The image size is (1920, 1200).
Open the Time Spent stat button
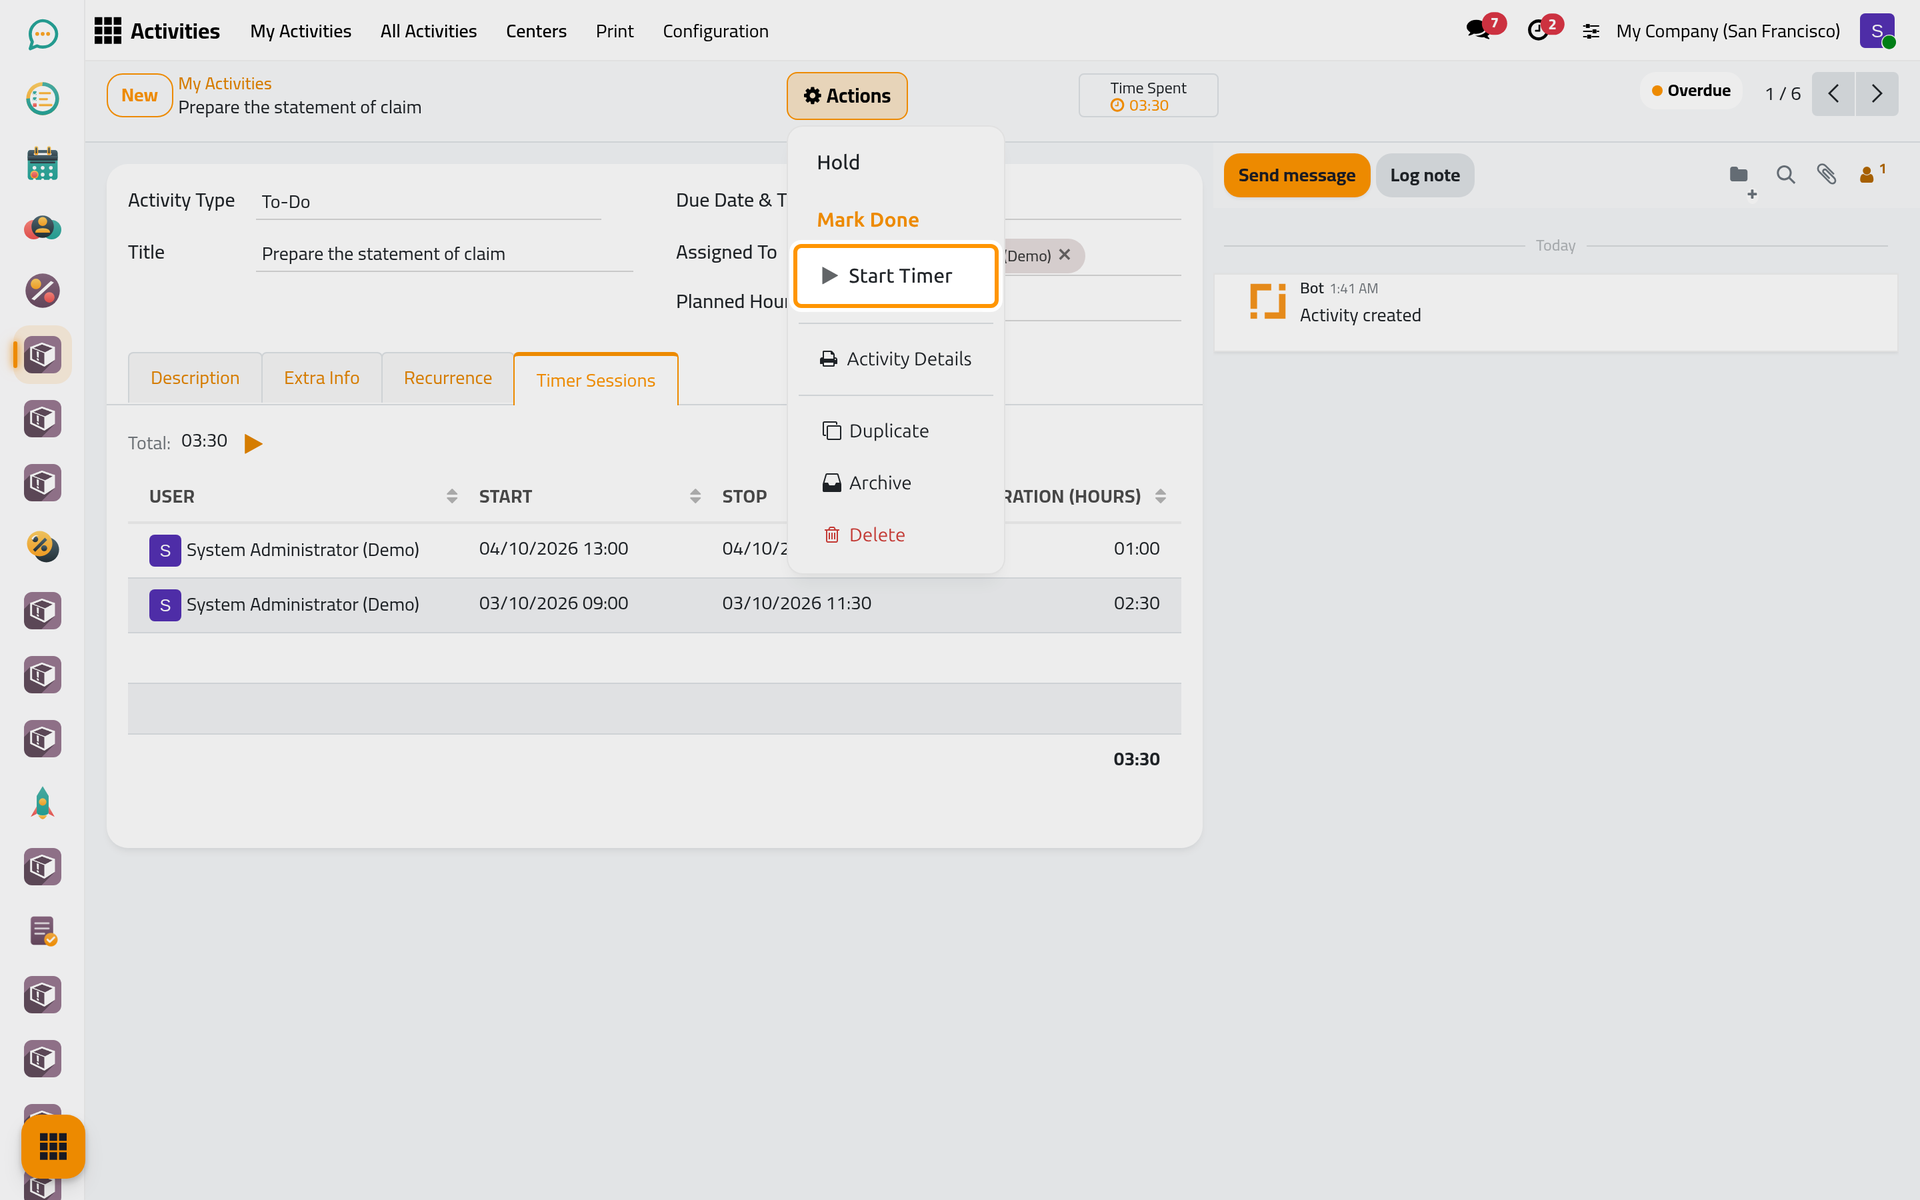pos(1148,96)
